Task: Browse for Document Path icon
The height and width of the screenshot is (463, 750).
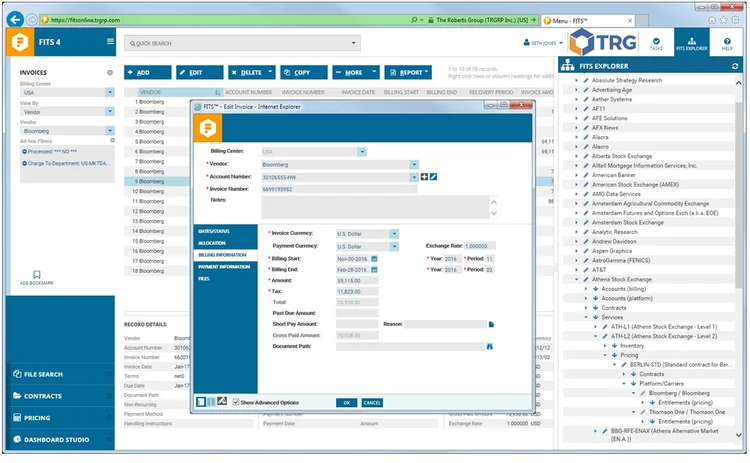Action: point(490,347)
